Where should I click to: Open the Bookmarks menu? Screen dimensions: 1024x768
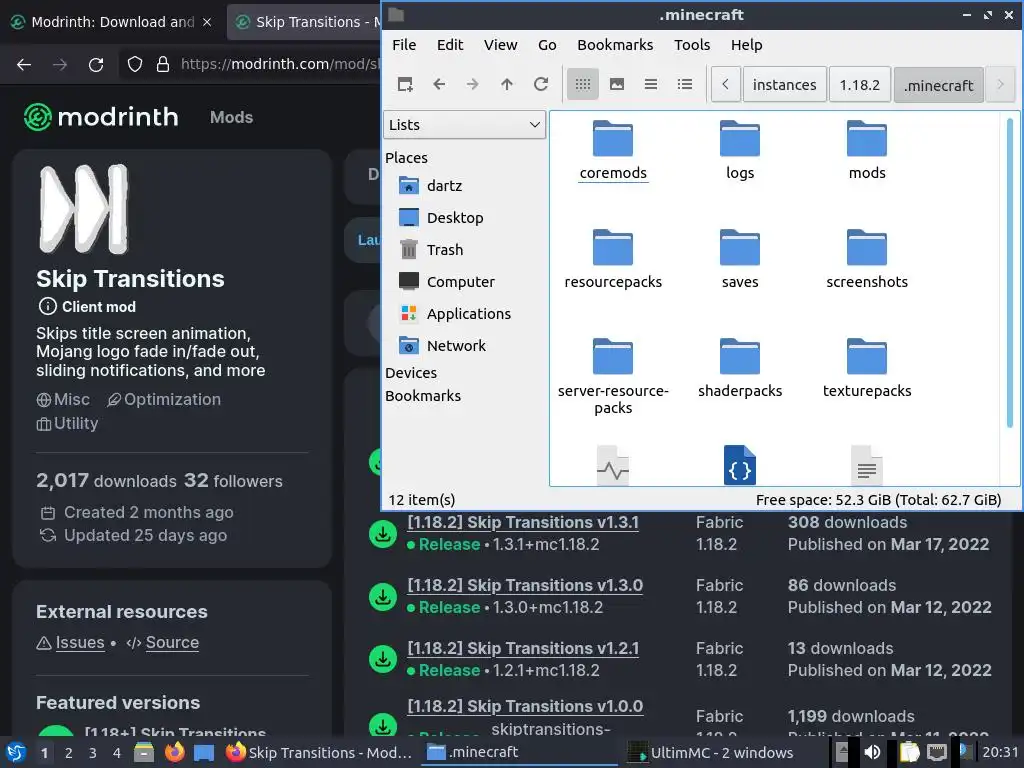coord(615,44)
